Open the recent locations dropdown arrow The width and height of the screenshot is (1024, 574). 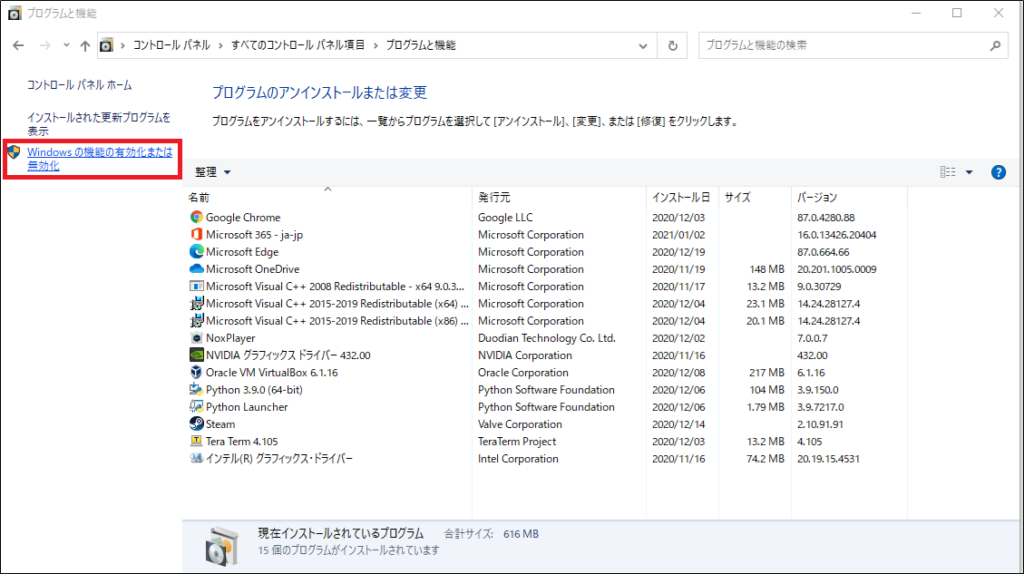pyautogui.click(x=66, y=45)
